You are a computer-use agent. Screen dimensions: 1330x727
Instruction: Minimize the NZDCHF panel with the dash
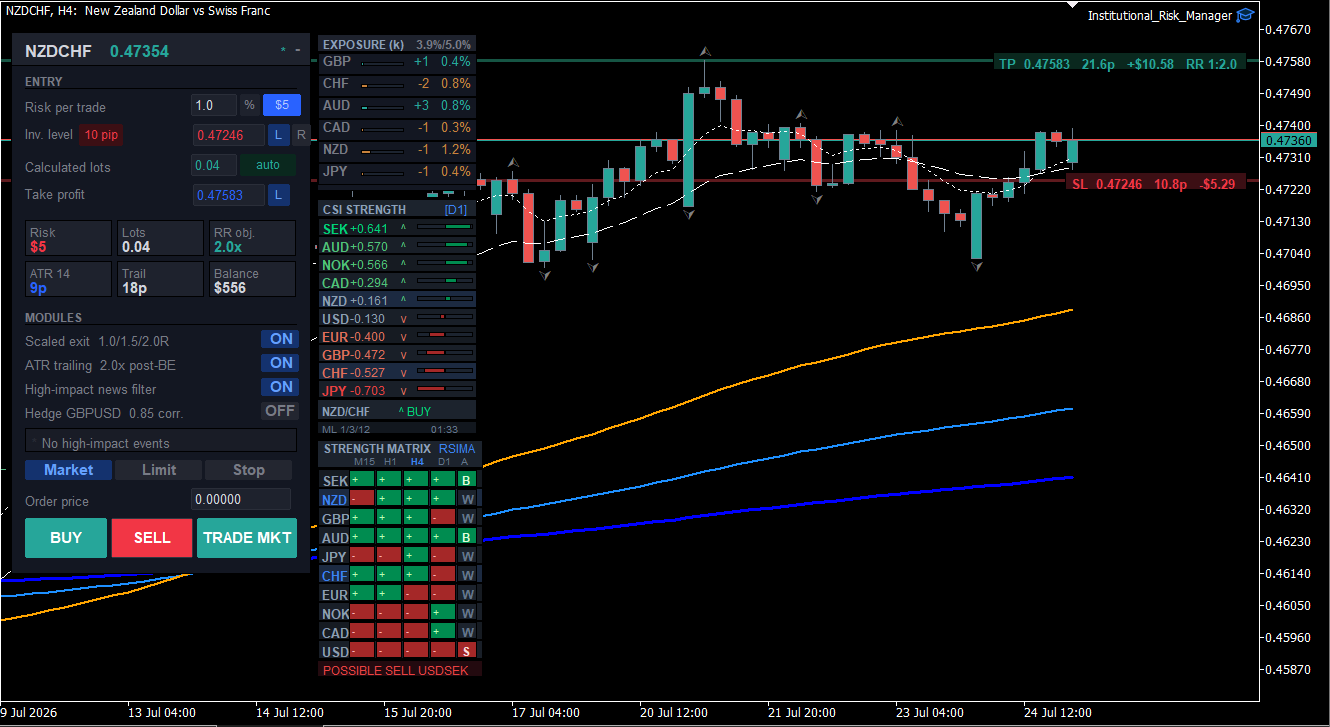[x=298, y=50]
